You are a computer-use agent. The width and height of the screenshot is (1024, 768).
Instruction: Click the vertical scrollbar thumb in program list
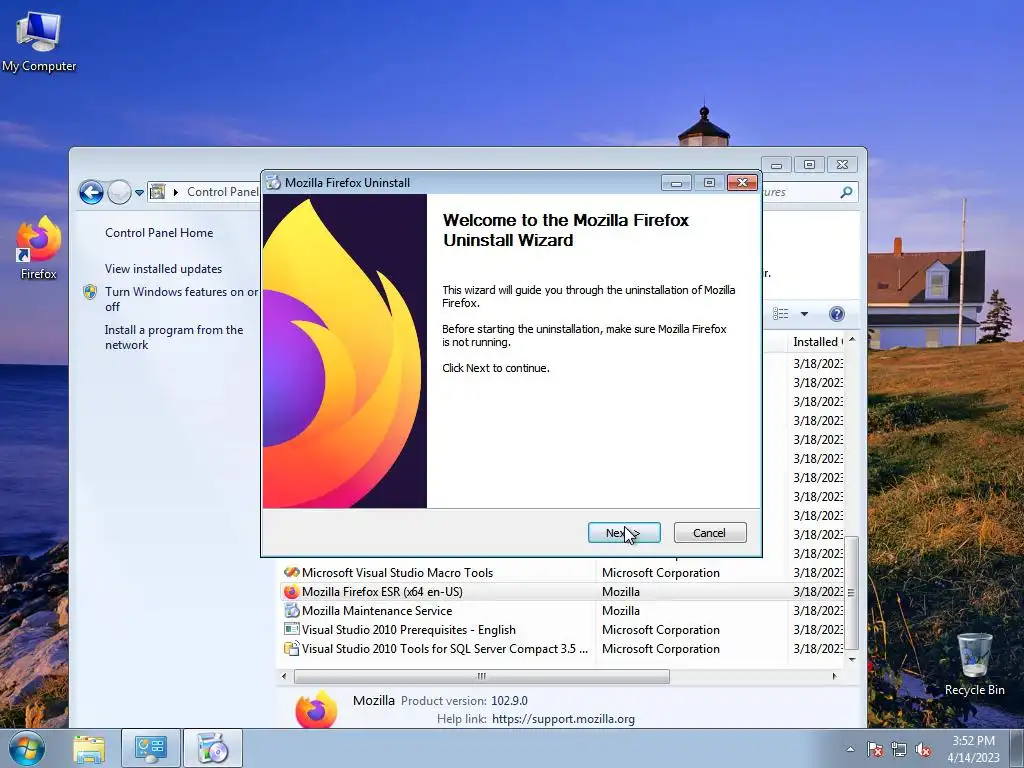click(x=852, y=592)
